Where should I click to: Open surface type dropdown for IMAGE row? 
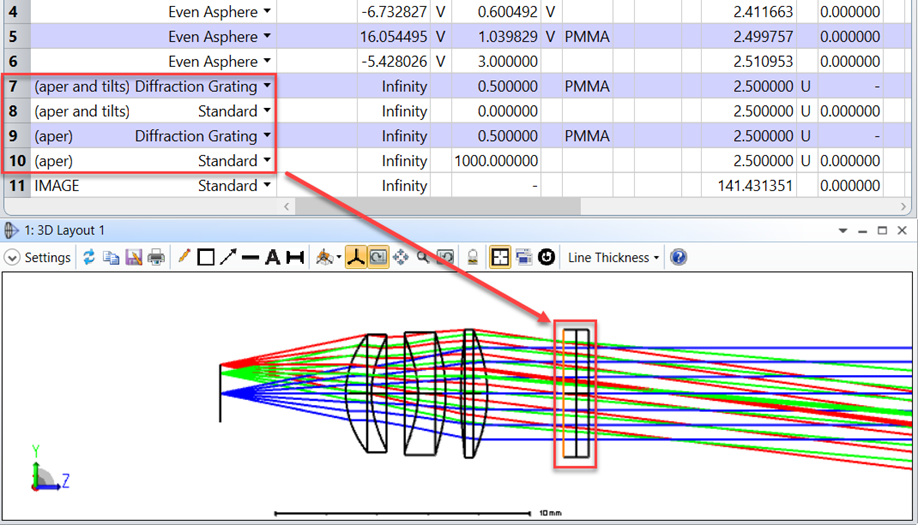(267, 186)
